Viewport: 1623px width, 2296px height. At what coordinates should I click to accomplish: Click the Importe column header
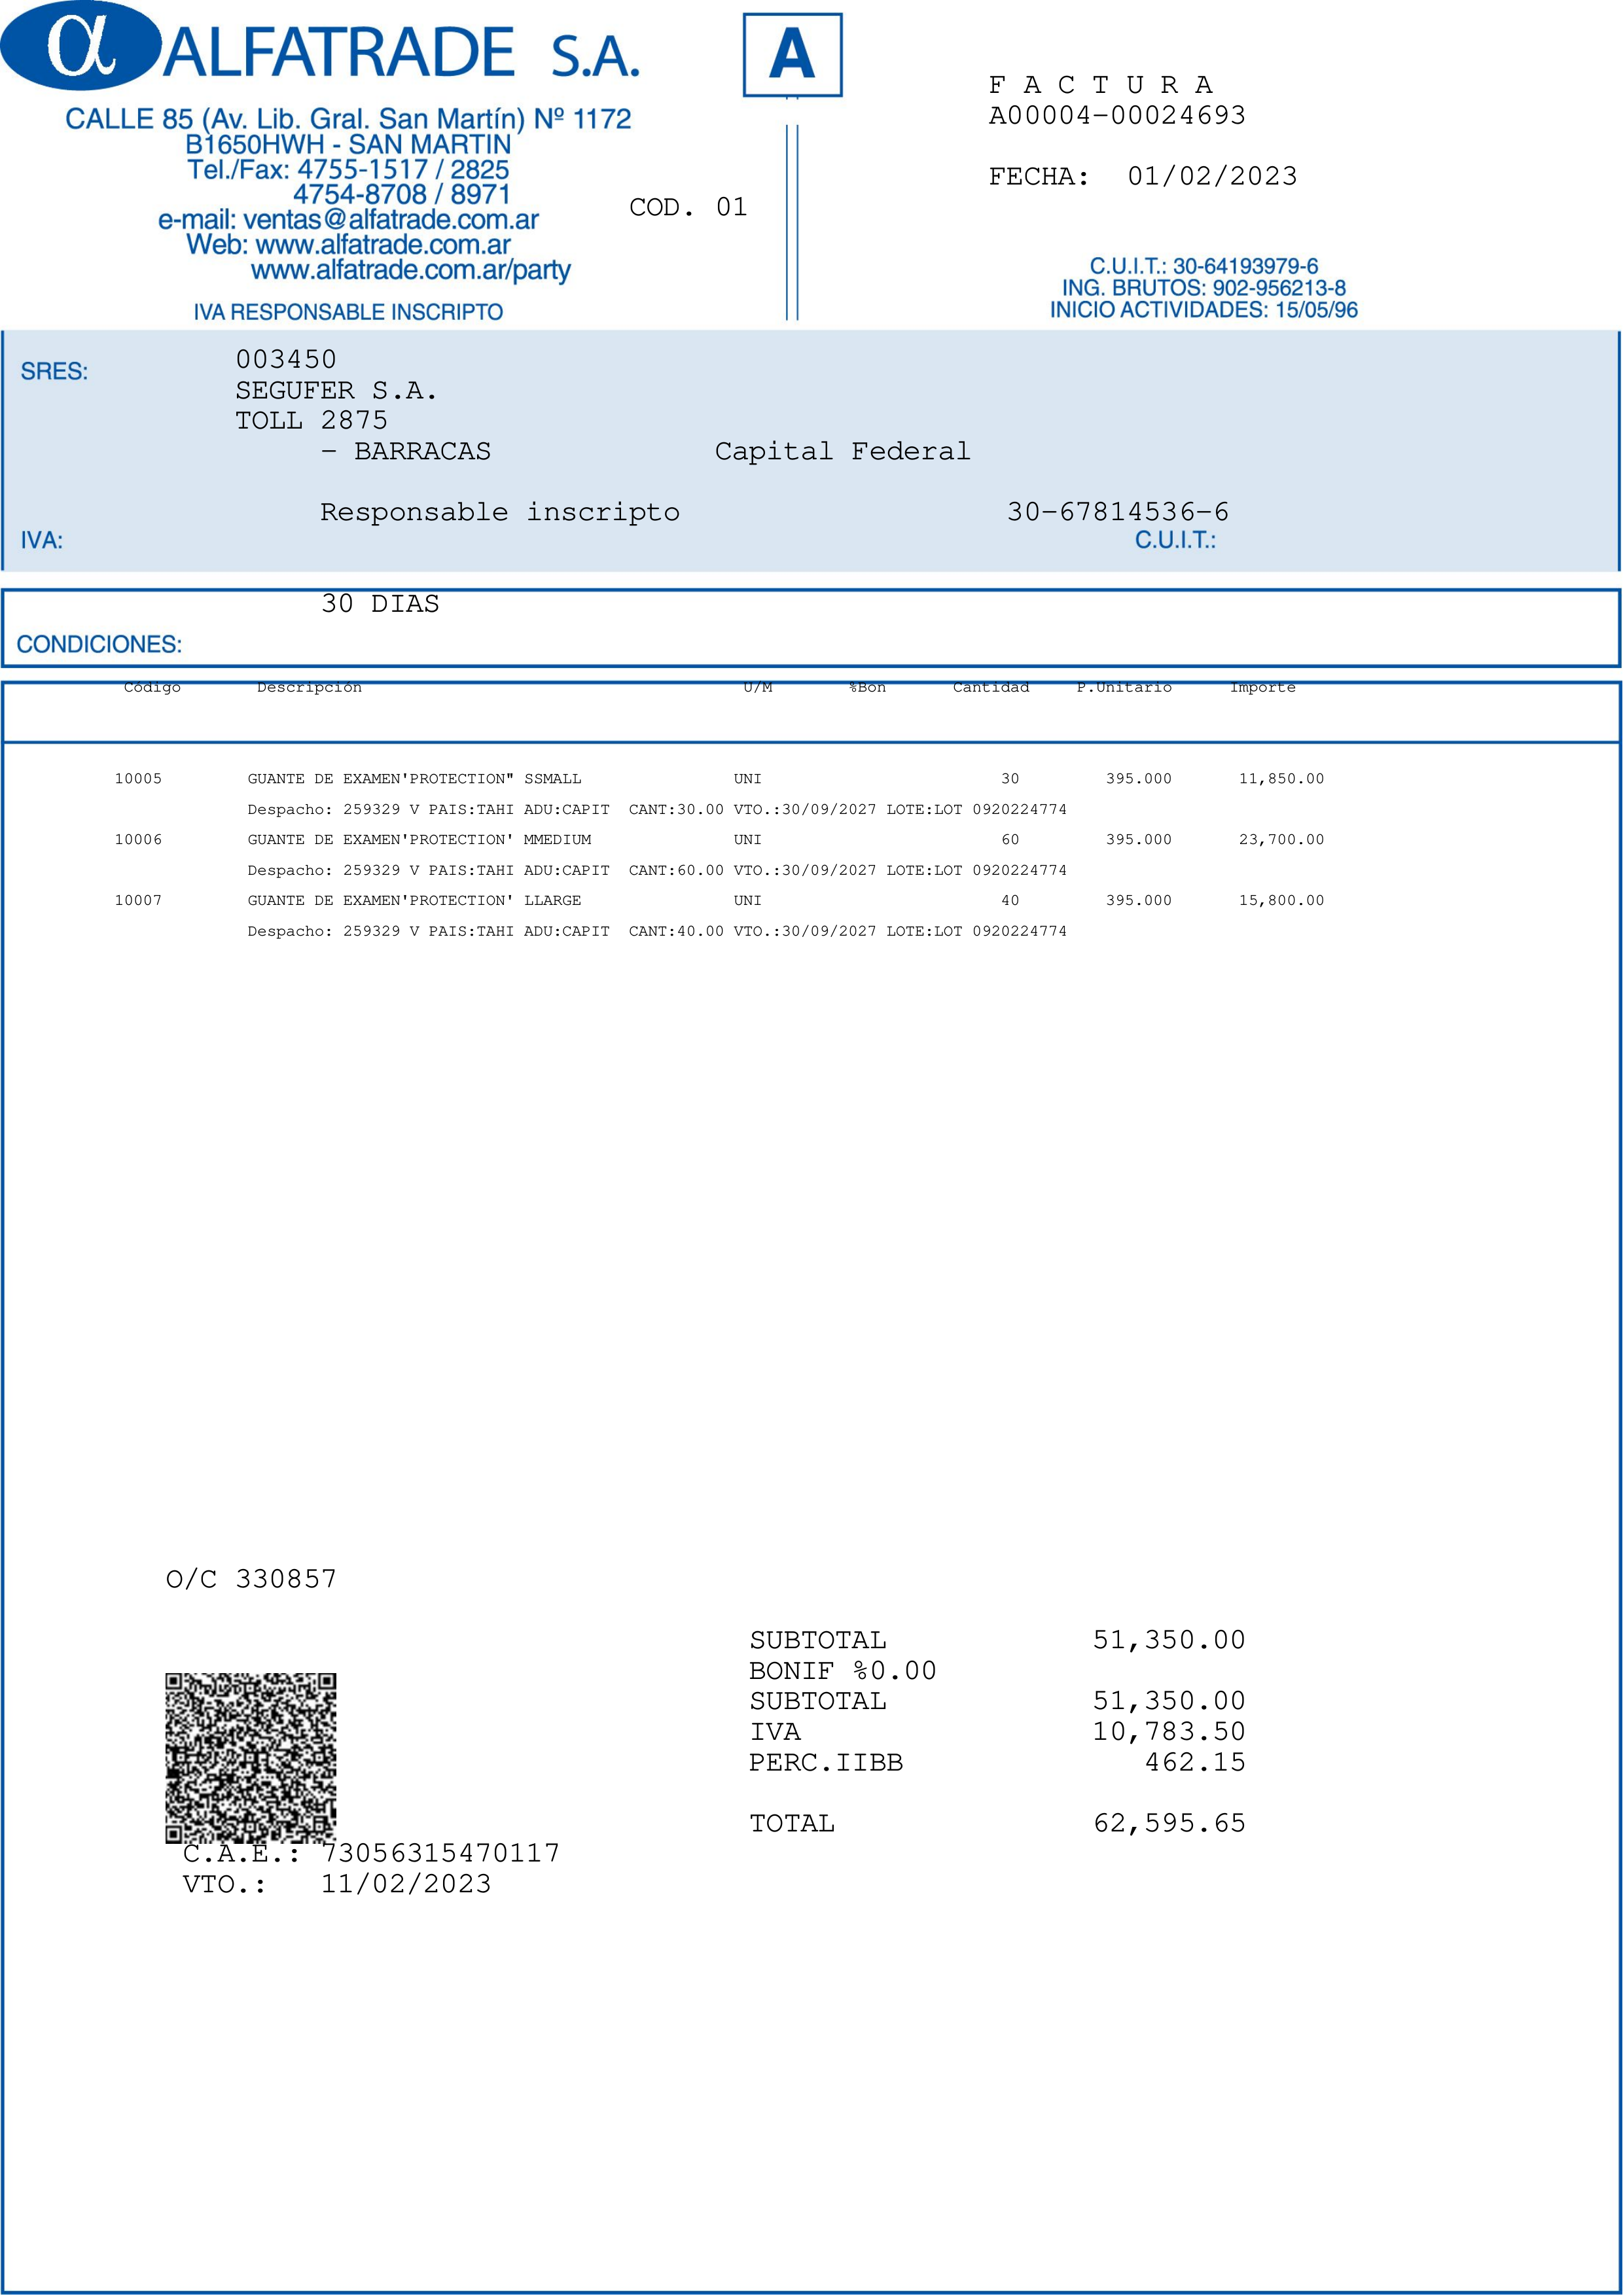pos(1262,687)
